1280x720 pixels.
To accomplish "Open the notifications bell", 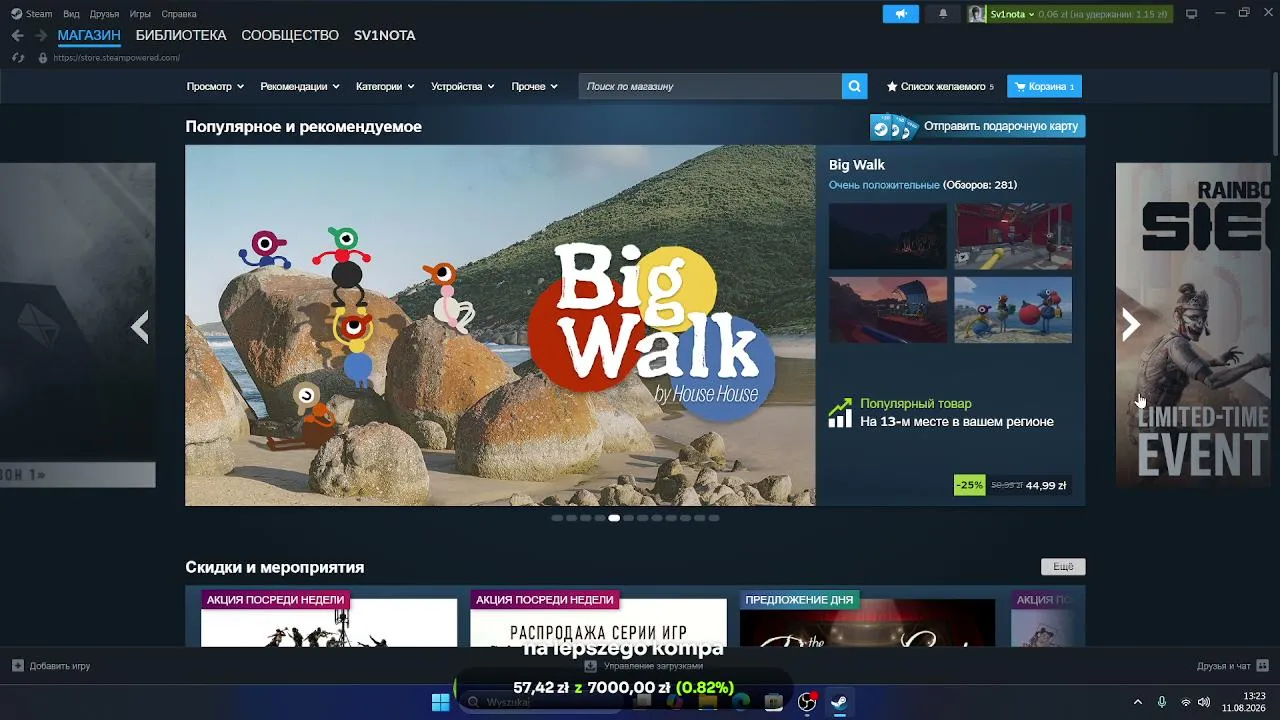I will [943, 14].
